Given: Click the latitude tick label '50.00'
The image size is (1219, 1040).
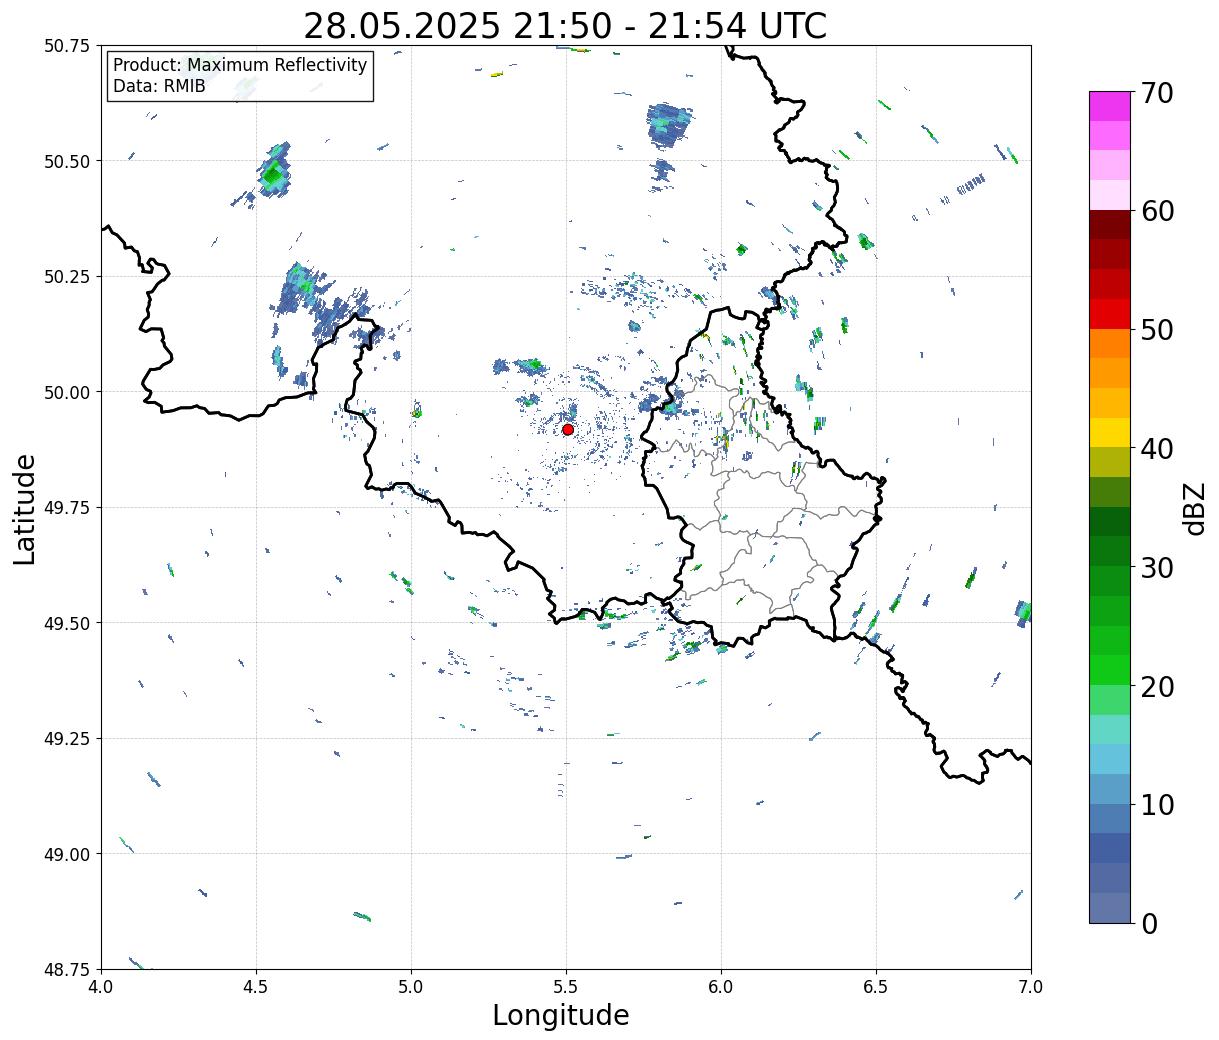Looking at the screenshot, I should pyautogui.click(x=67, y=392).
